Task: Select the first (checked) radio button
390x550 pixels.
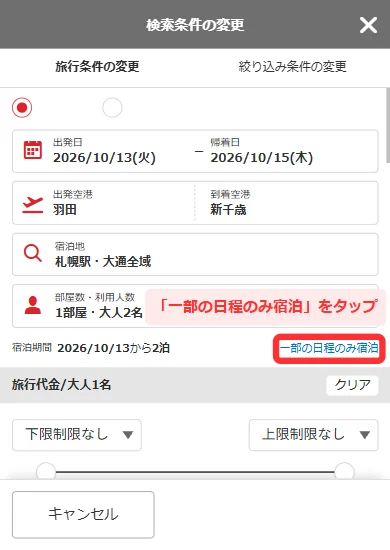Action: click(22, 107)
